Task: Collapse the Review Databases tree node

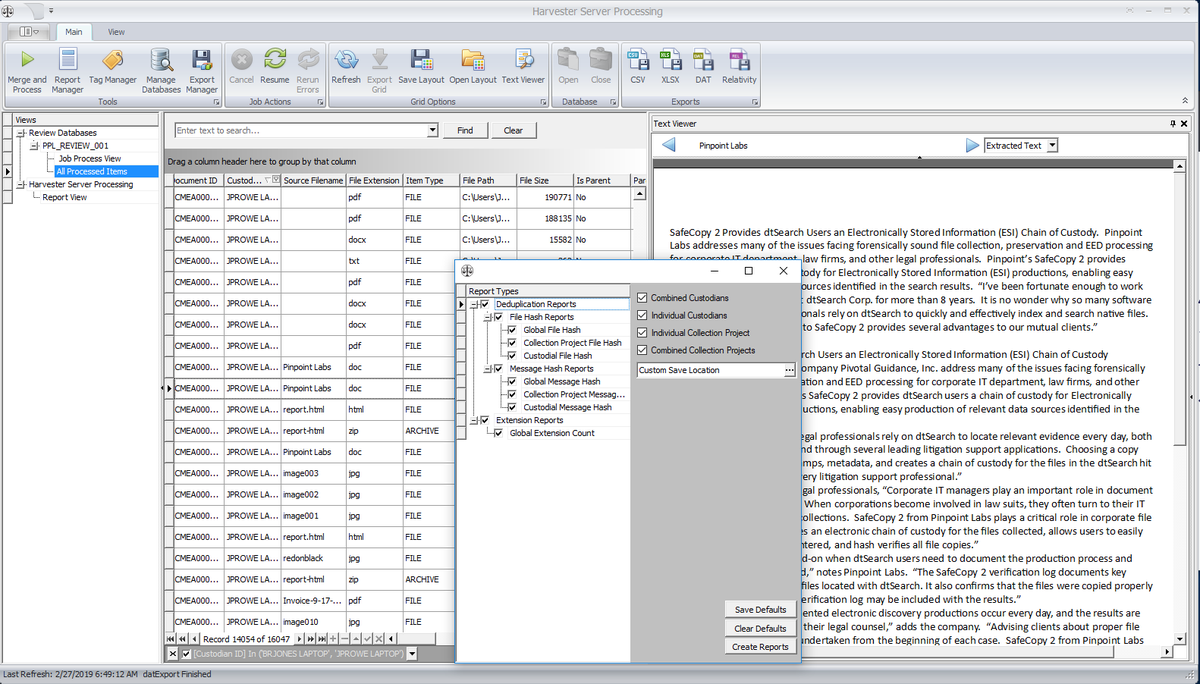Action: pos(21,133)
